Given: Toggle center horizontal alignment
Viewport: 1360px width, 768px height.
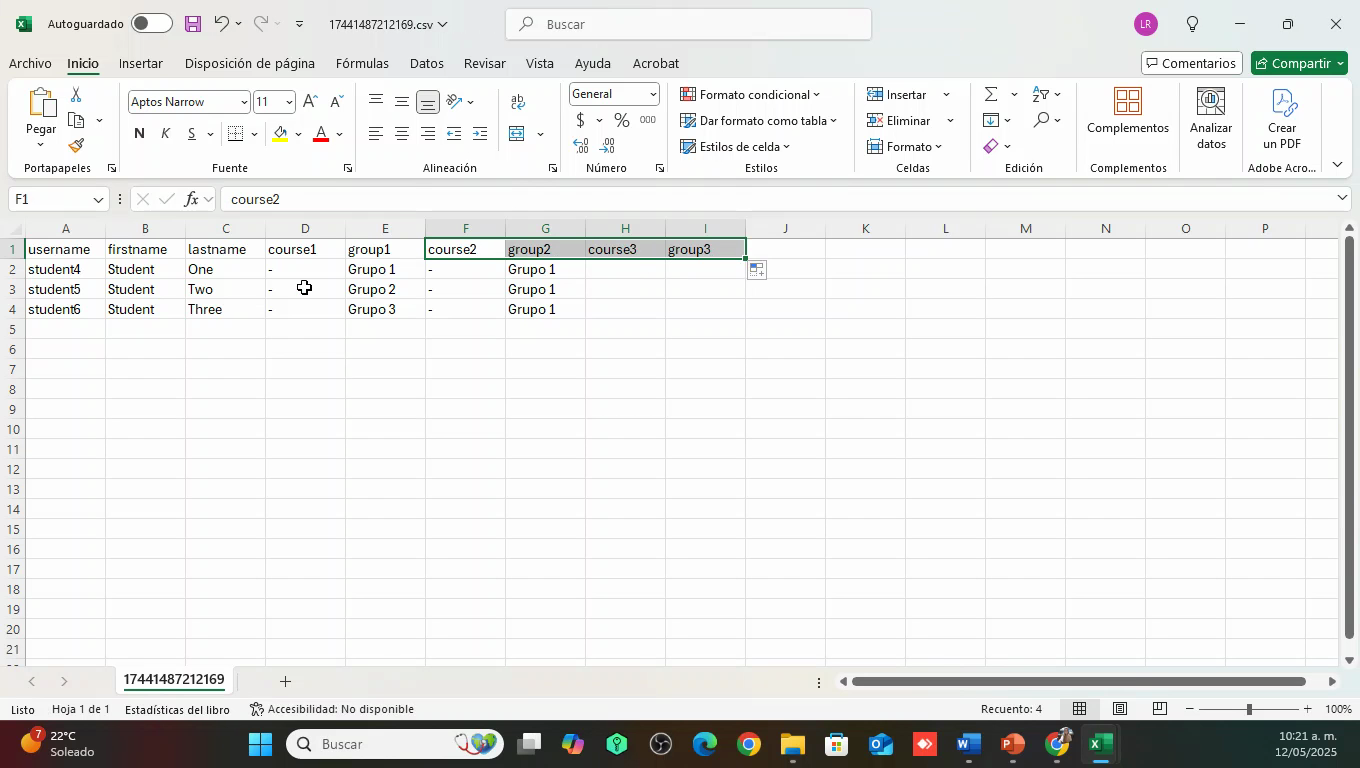Looking at the screenshot, I should point(401,134).
